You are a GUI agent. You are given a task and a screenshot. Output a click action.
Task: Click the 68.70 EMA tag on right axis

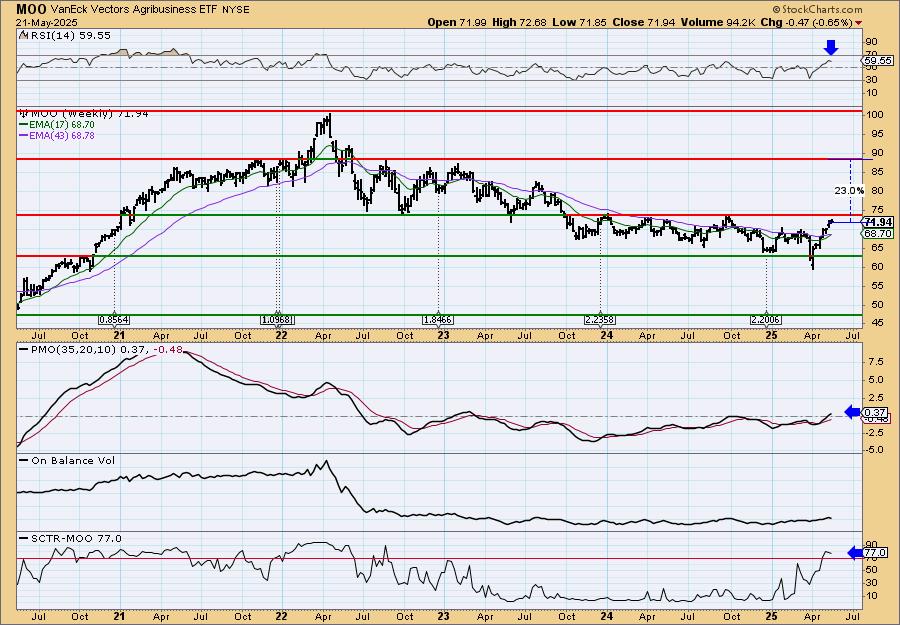(x=878, y=234)
